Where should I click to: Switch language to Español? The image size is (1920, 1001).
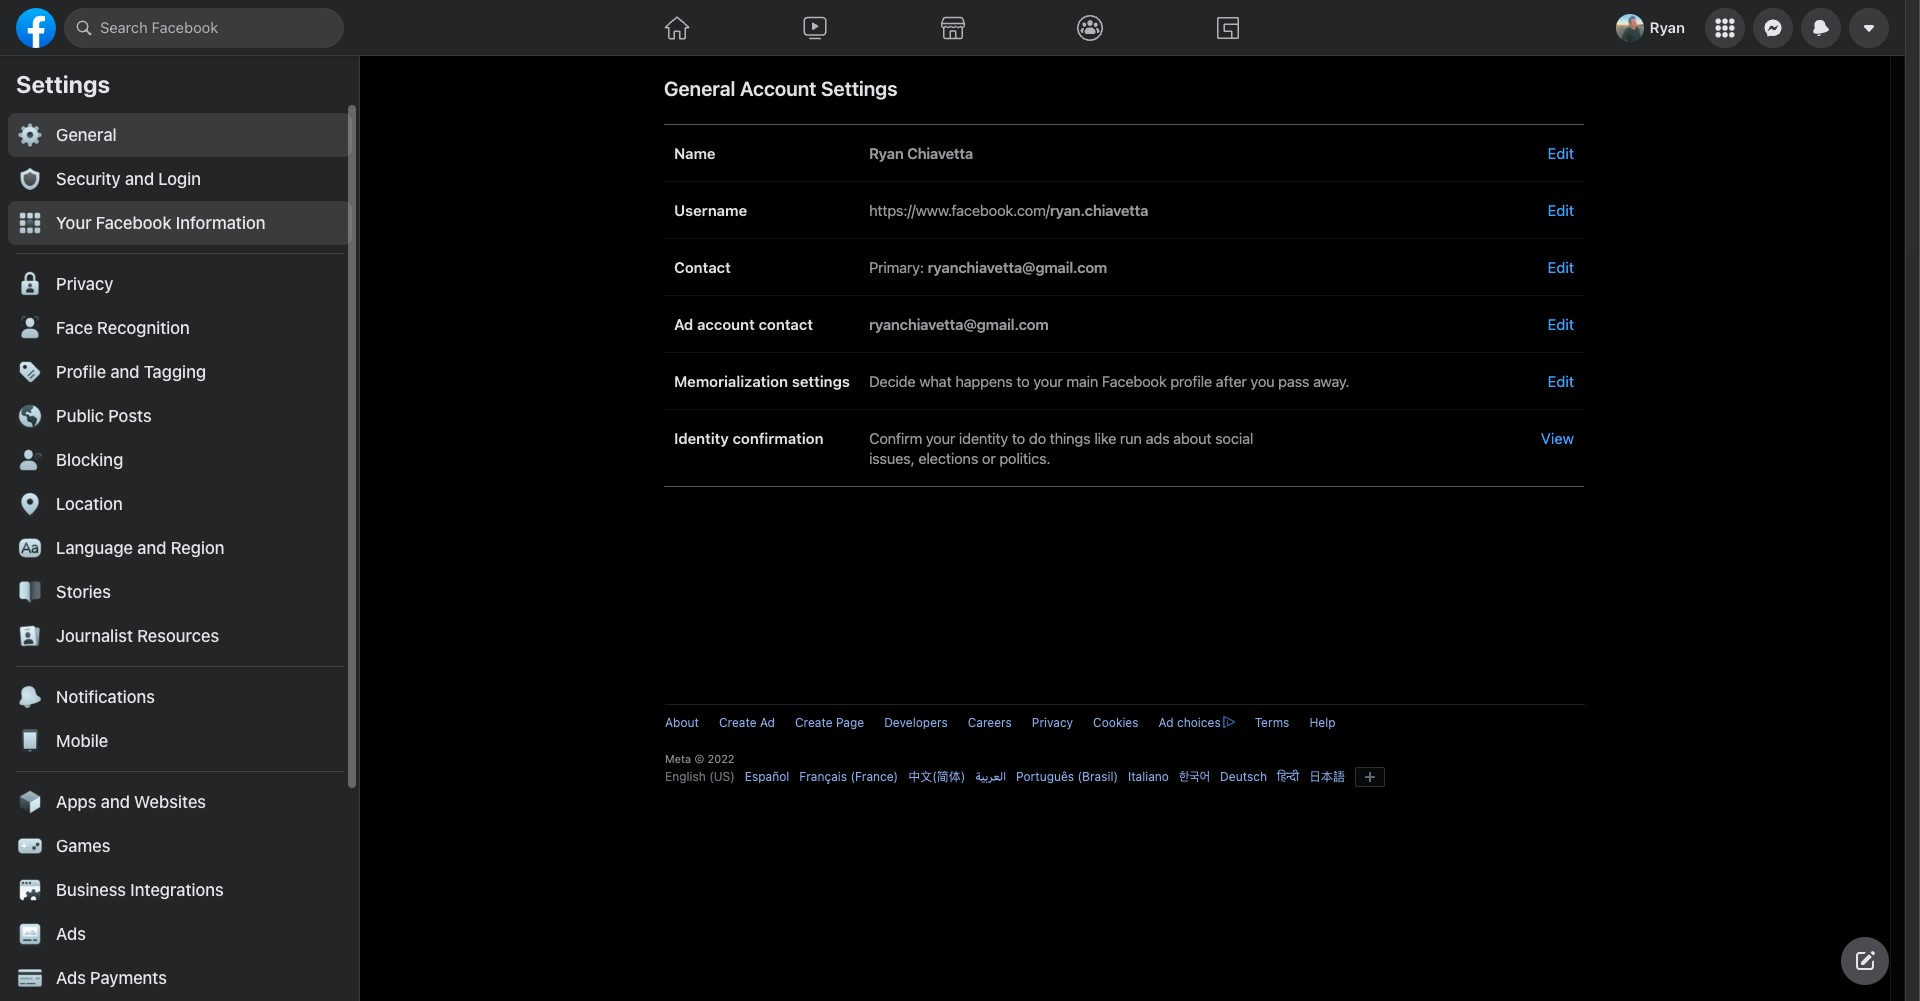pos(767,777)
